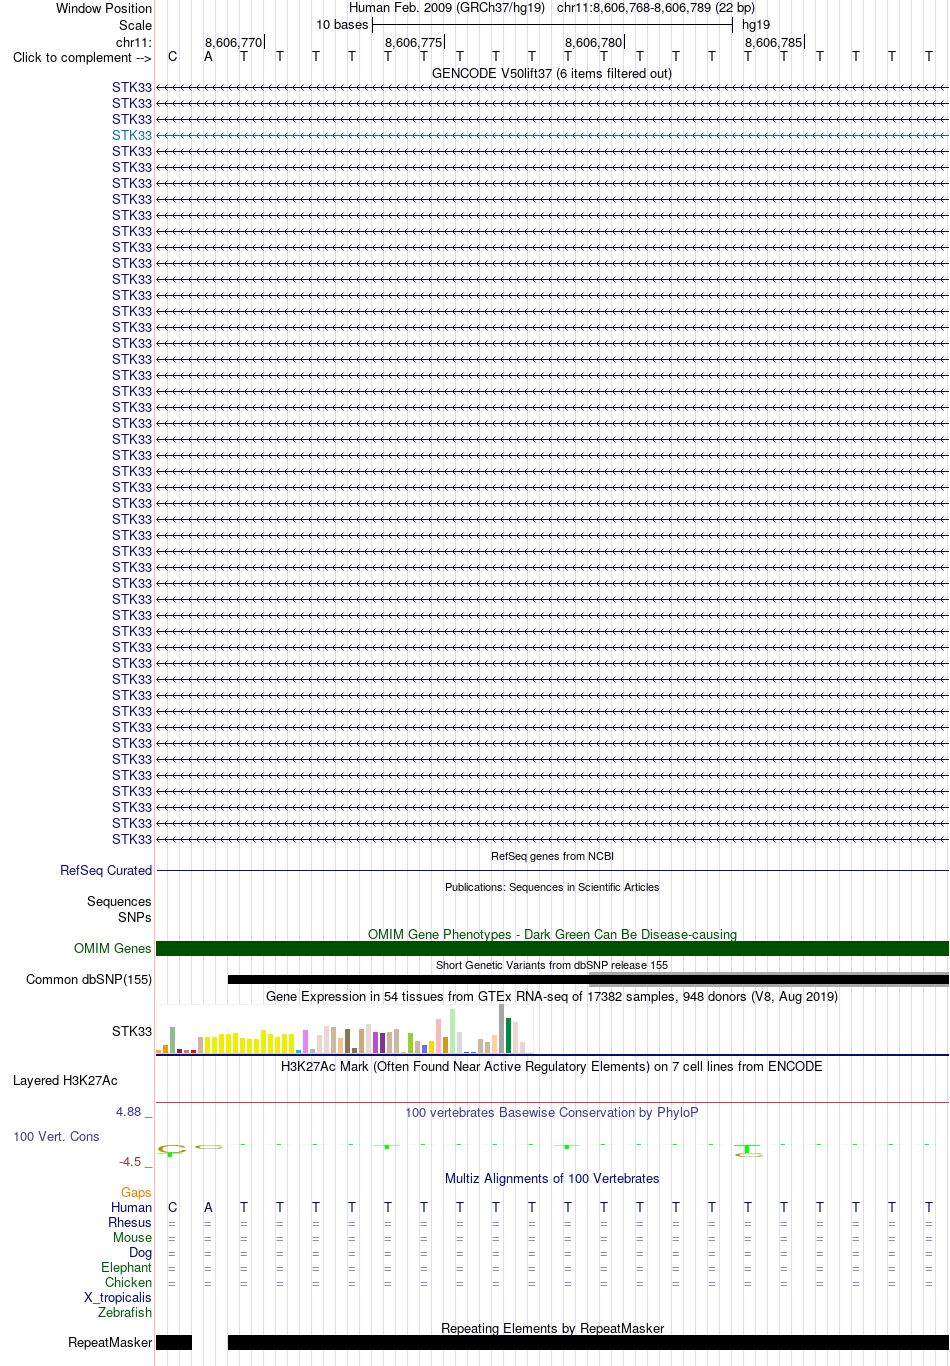This screenshot has width=950, height=1366.
Task: Click the Common dbSNP(155) track label
Action: (x=89, y=979)
